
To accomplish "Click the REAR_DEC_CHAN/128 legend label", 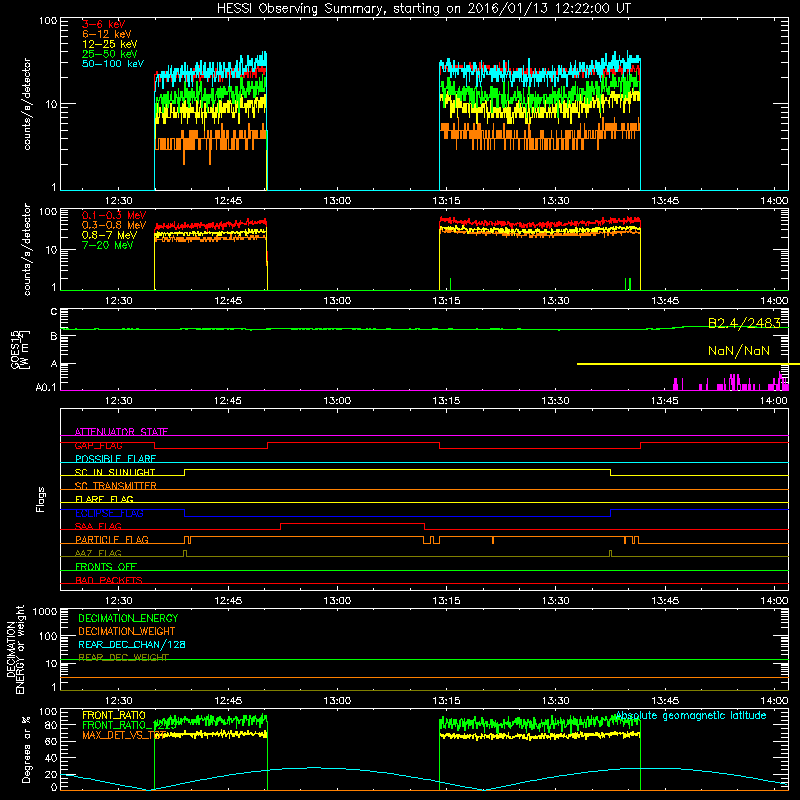I will (132, 644).
